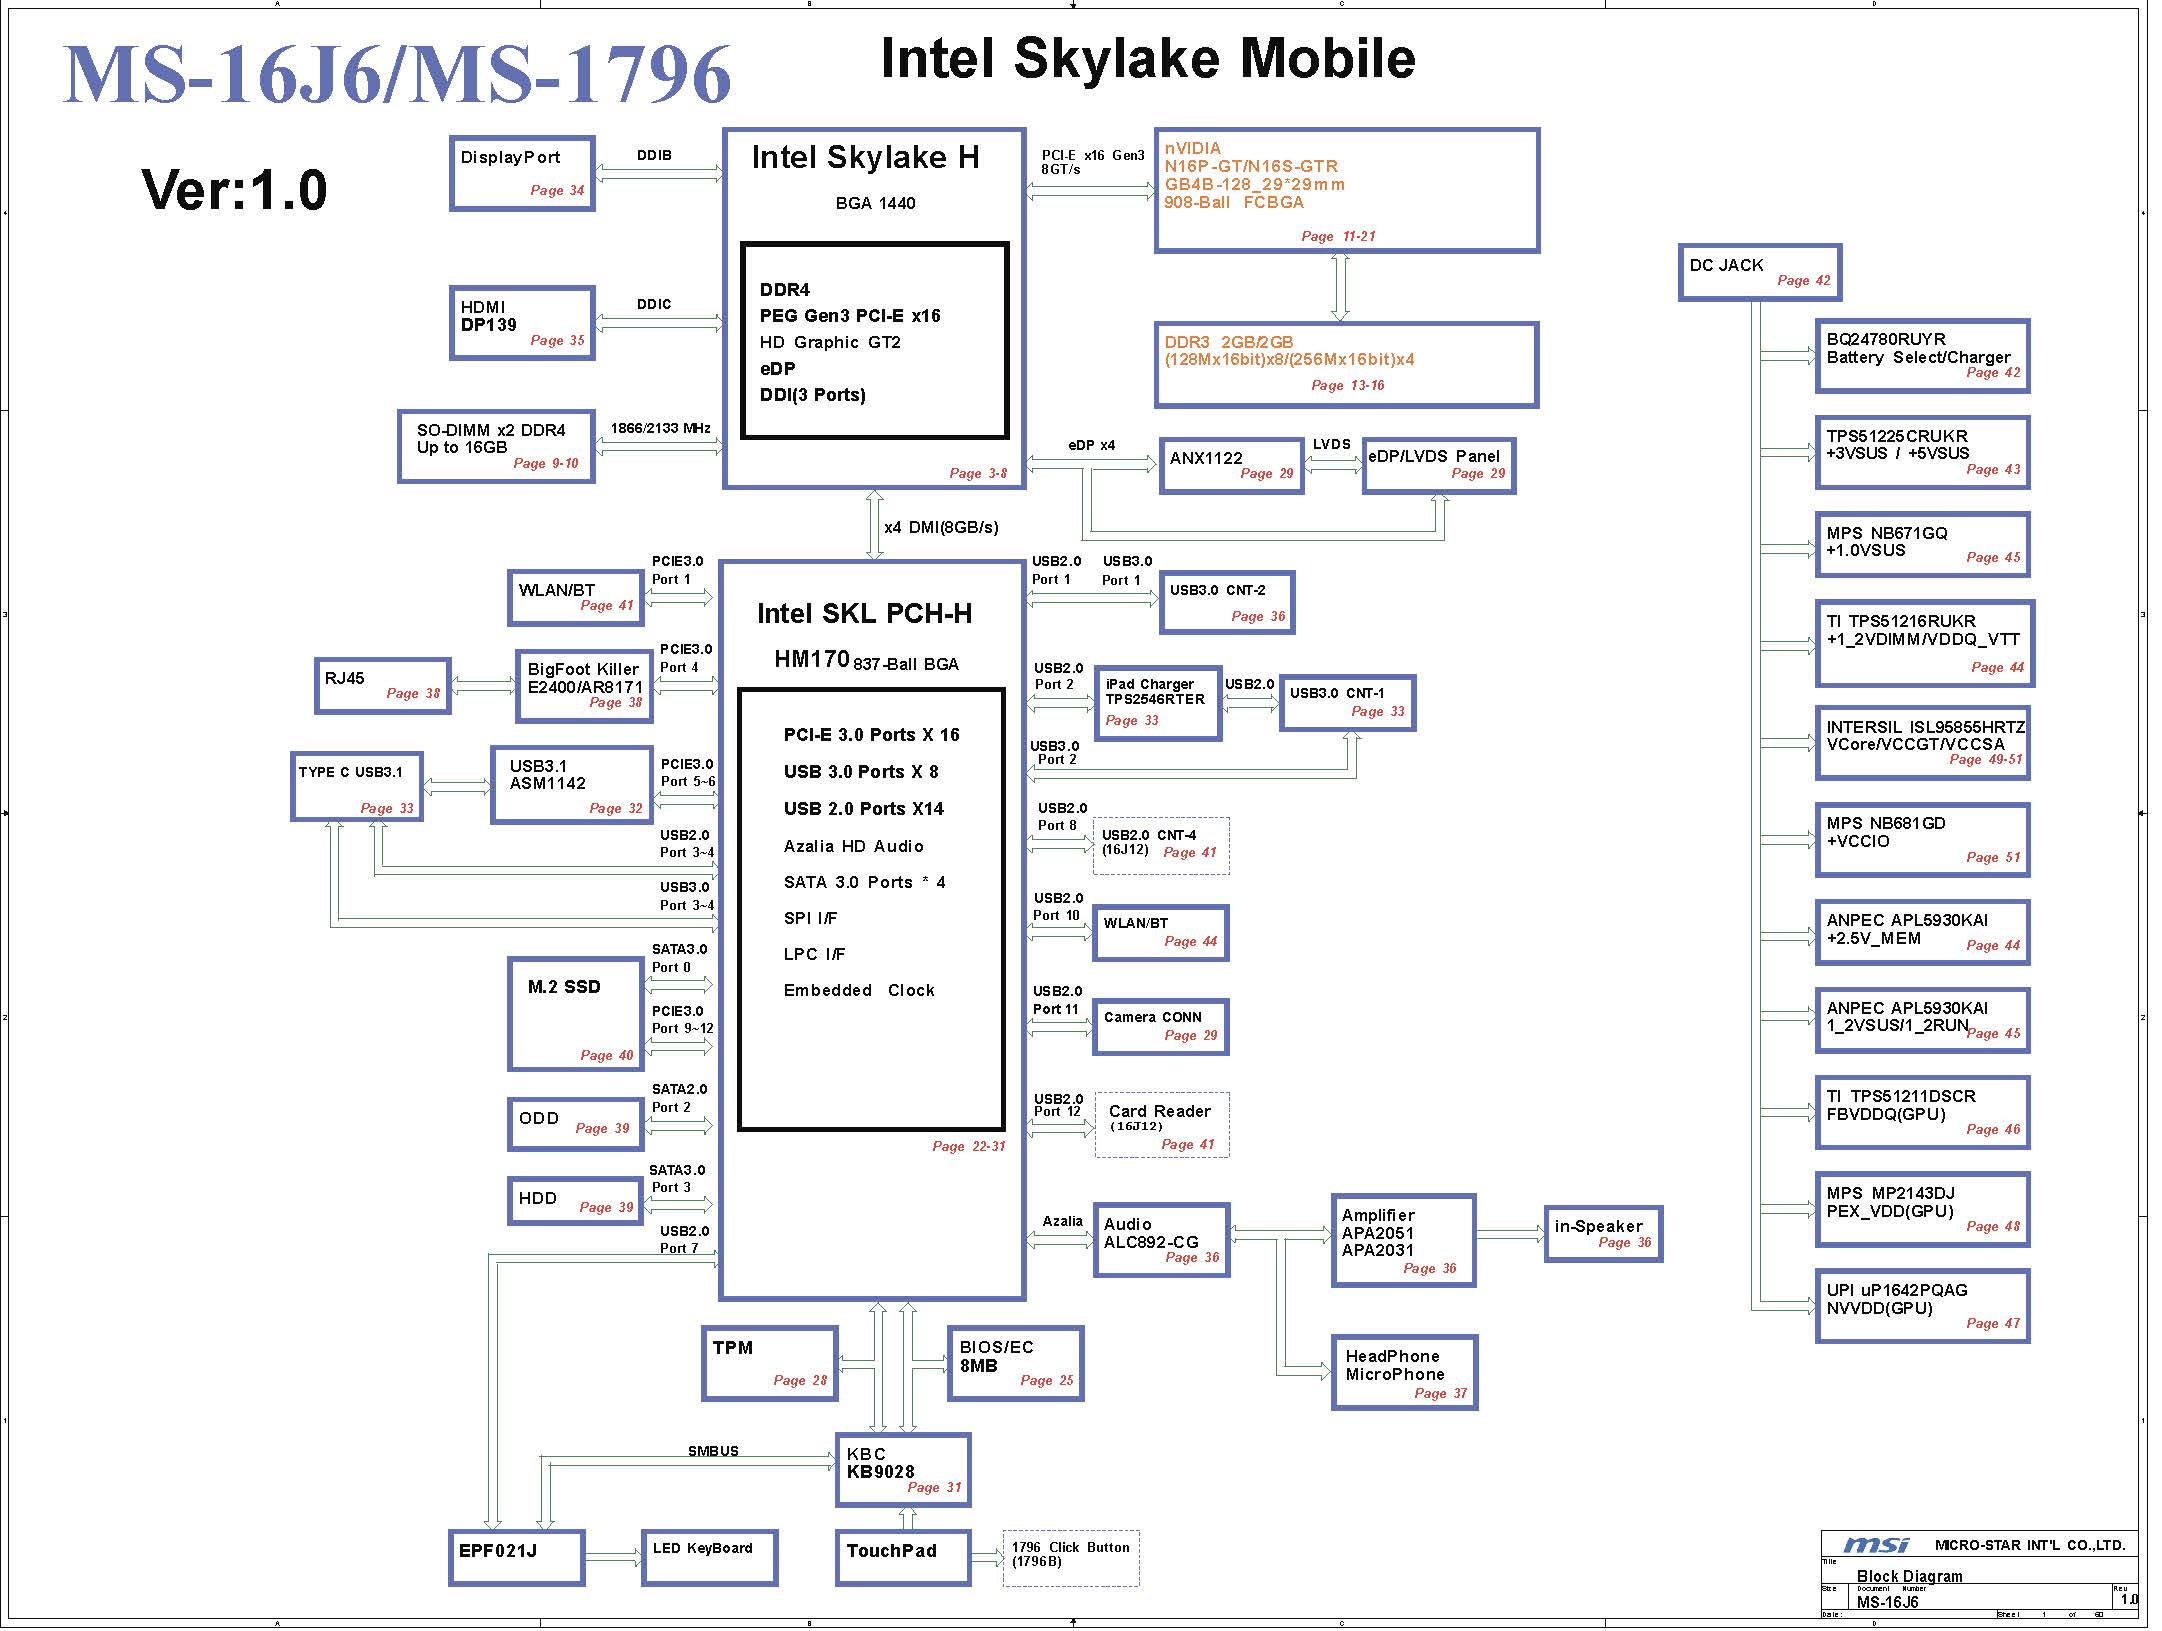The width and height of the screenshot is (2162, 1631).
Task: Click the "USB2.0 CNT-4" dashed block
Action: pos(1161,846)
